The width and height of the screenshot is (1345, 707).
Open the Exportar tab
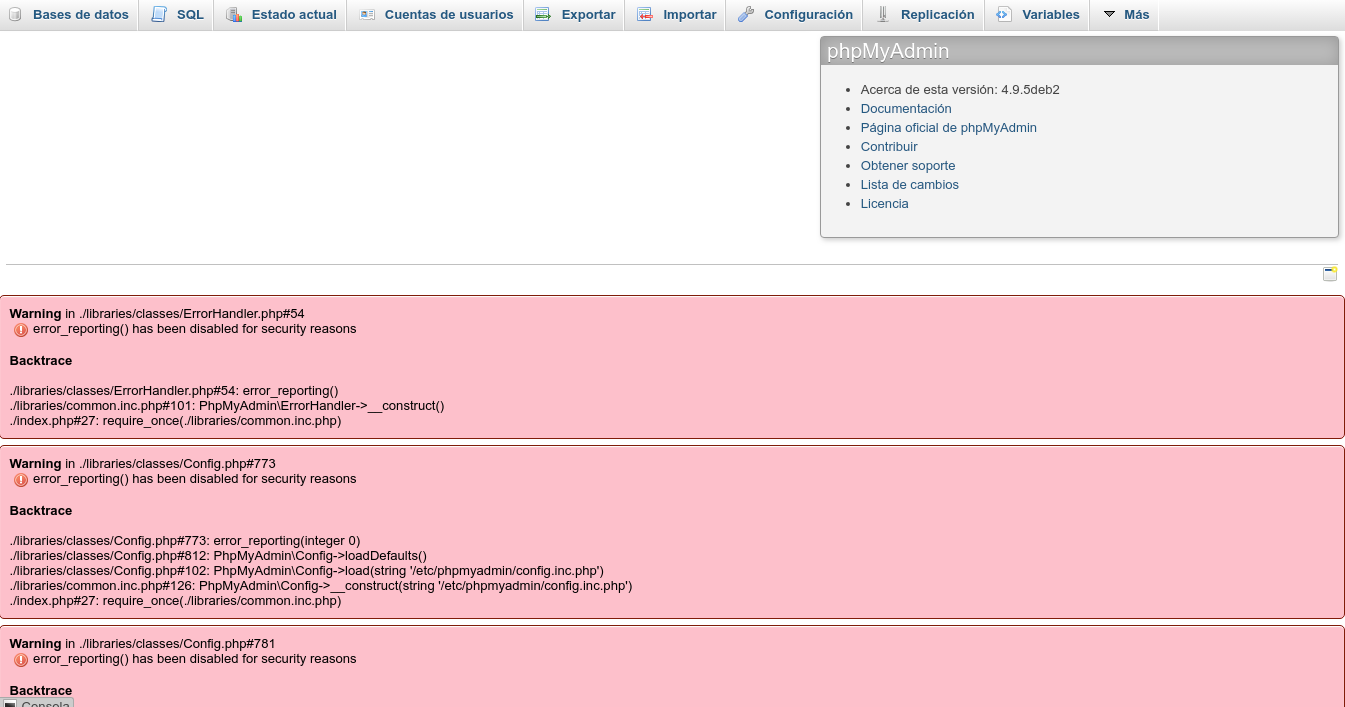point(575,15)
